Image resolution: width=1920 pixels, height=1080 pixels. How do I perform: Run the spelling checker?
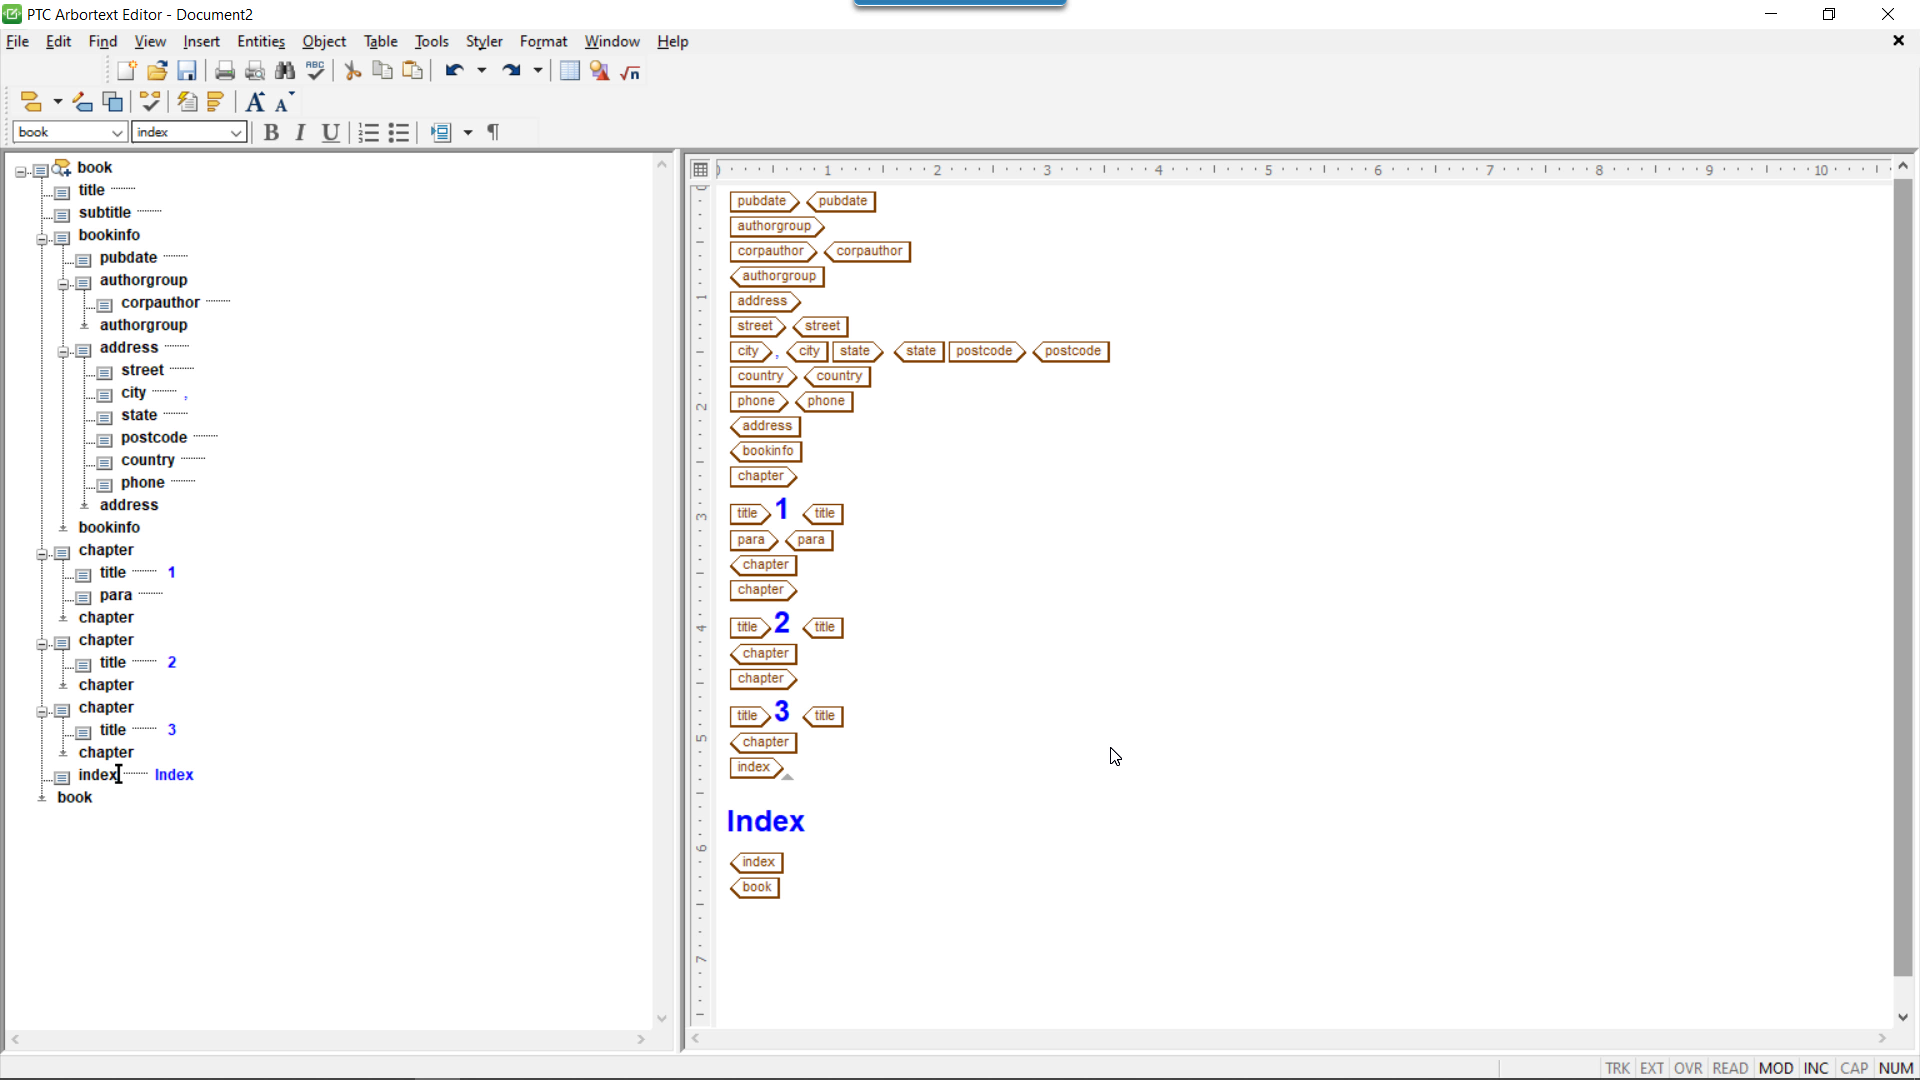[316, 71]
